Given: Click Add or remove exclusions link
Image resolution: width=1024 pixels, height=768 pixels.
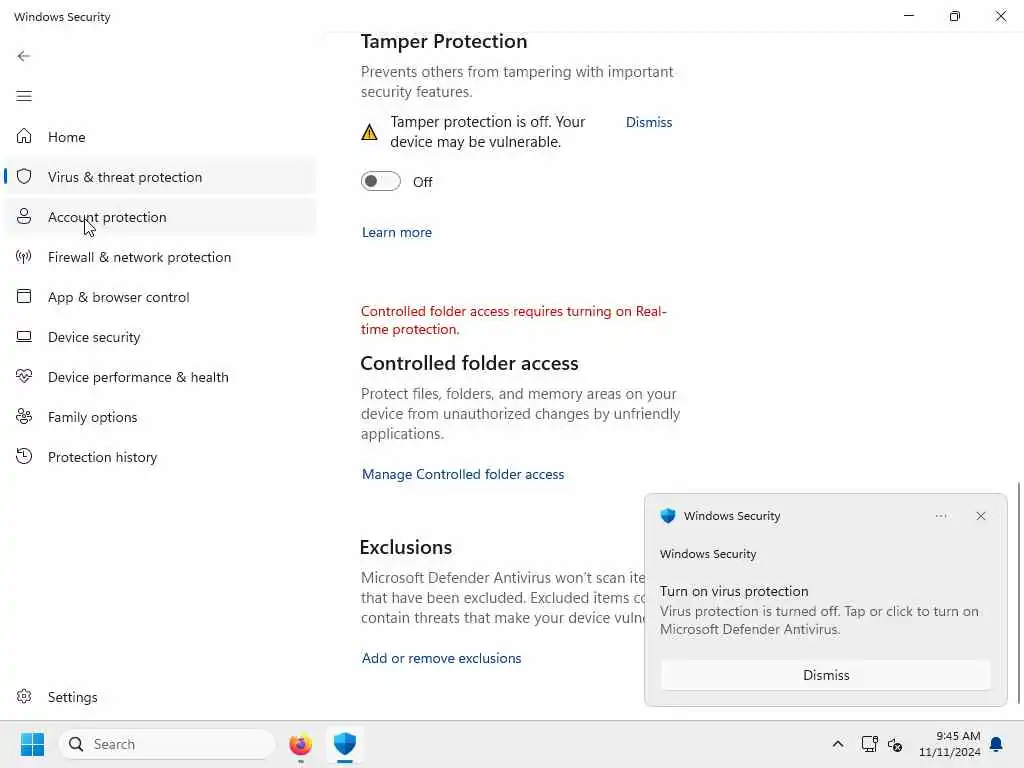Looking at the screenshot, I should pyautogui.click(x=441, y=658).
